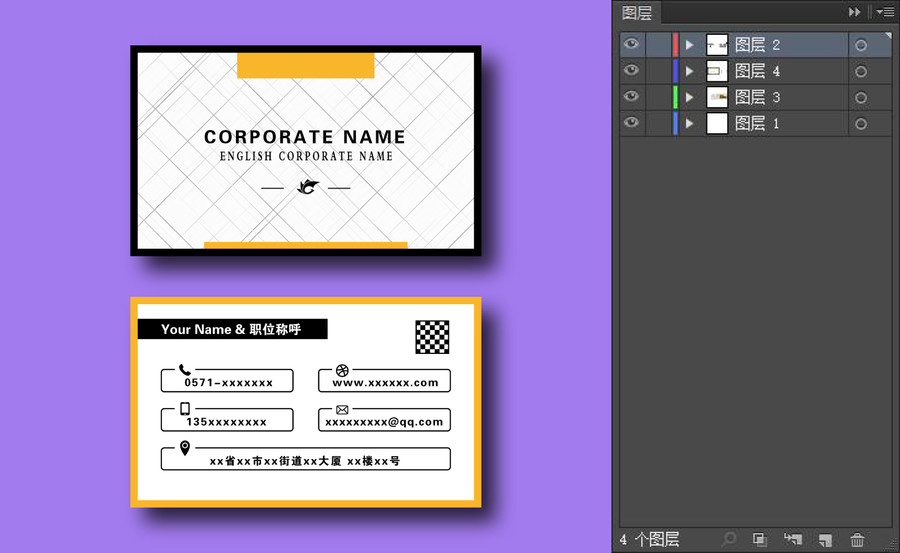
Task: Open the 图层 panel flyout menu
Action: [885, 11]
